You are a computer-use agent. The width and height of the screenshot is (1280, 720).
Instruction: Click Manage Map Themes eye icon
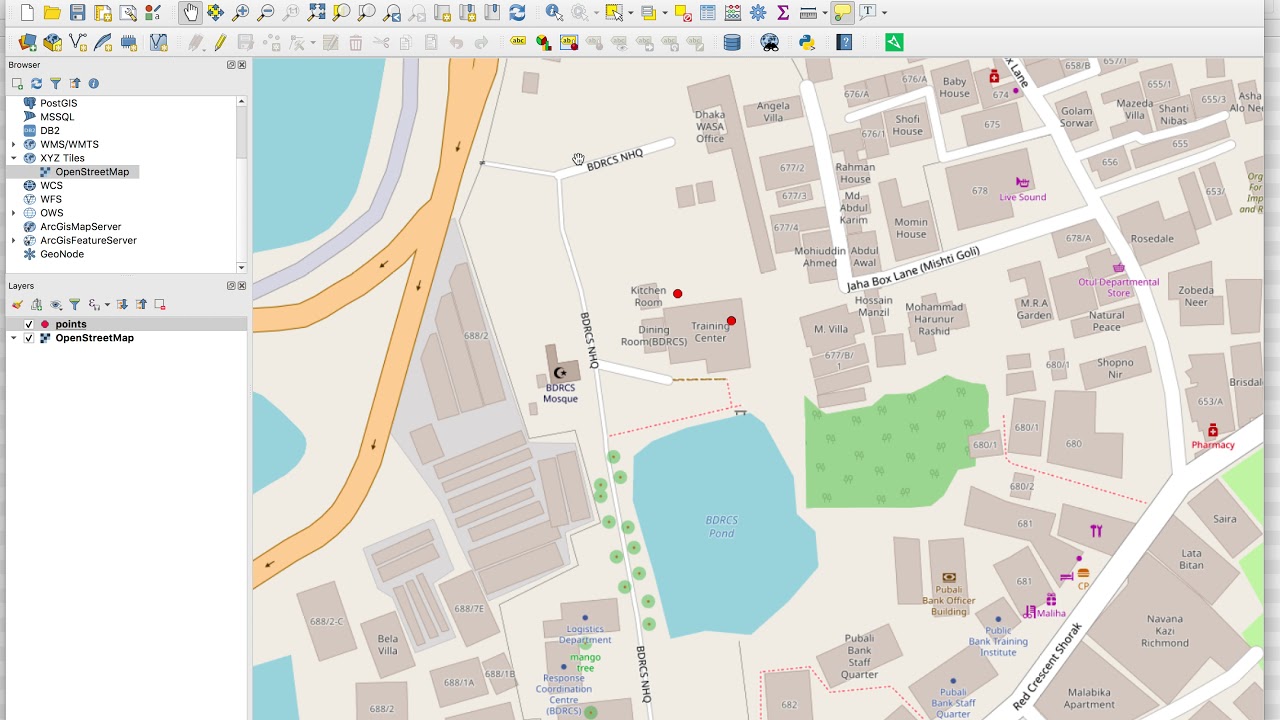pyautogui.click(x=56, y=305)
